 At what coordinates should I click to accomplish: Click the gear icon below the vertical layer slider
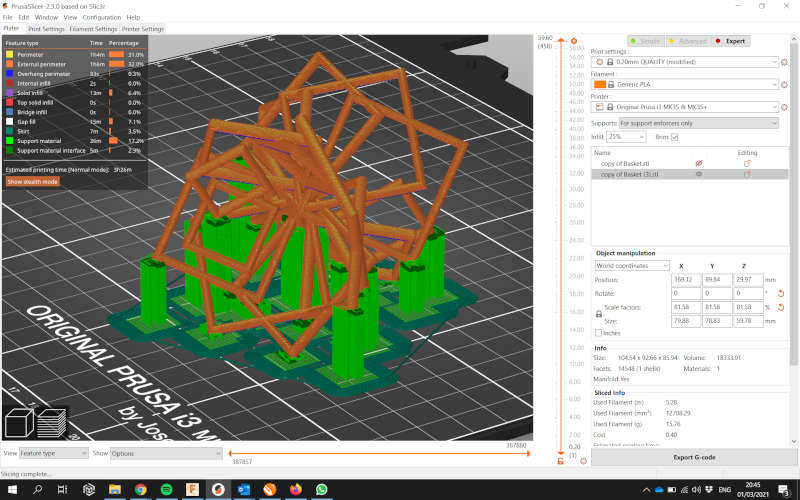tap(583, 461)
